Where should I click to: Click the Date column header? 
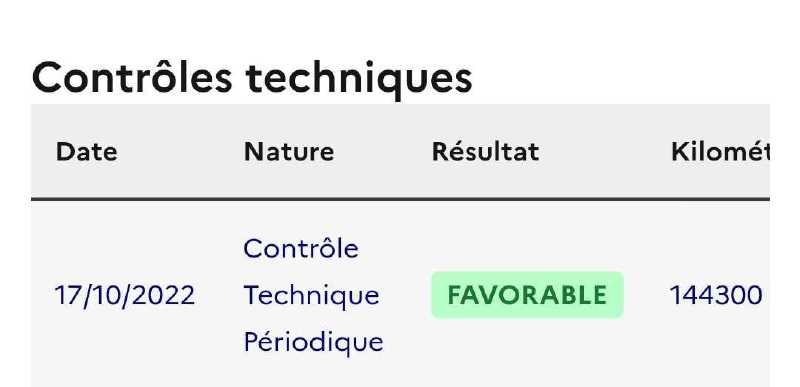86,152
